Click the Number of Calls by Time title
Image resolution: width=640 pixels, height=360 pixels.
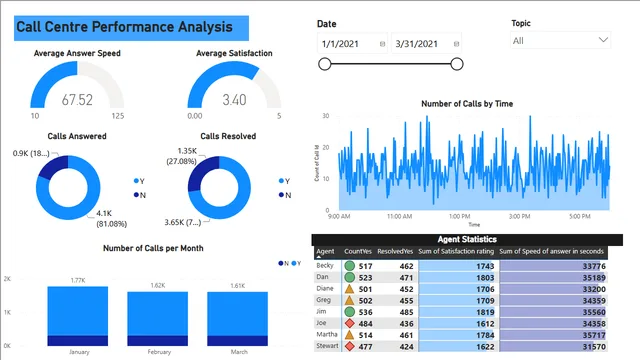pyautogui.click(x=467, y=104)
